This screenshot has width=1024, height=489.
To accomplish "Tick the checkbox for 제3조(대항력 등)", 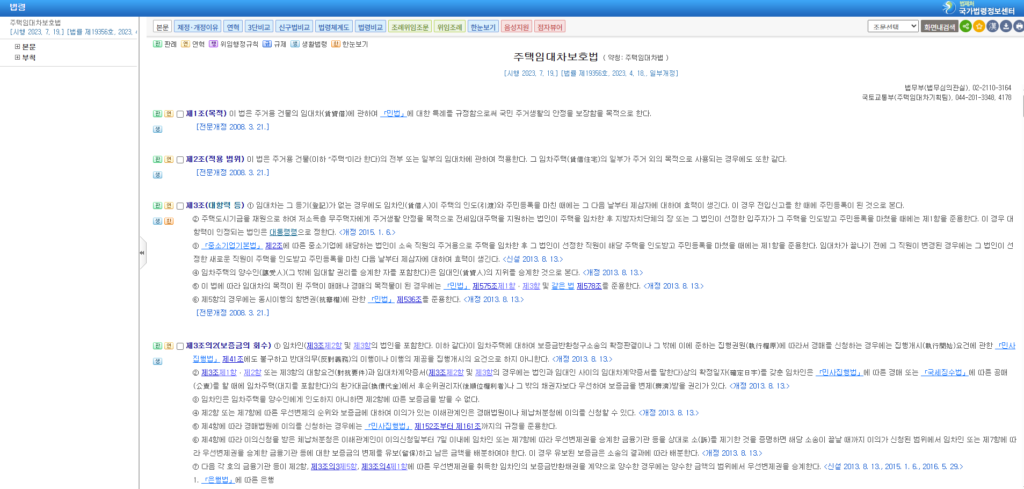I will click(x=179, y=206).
